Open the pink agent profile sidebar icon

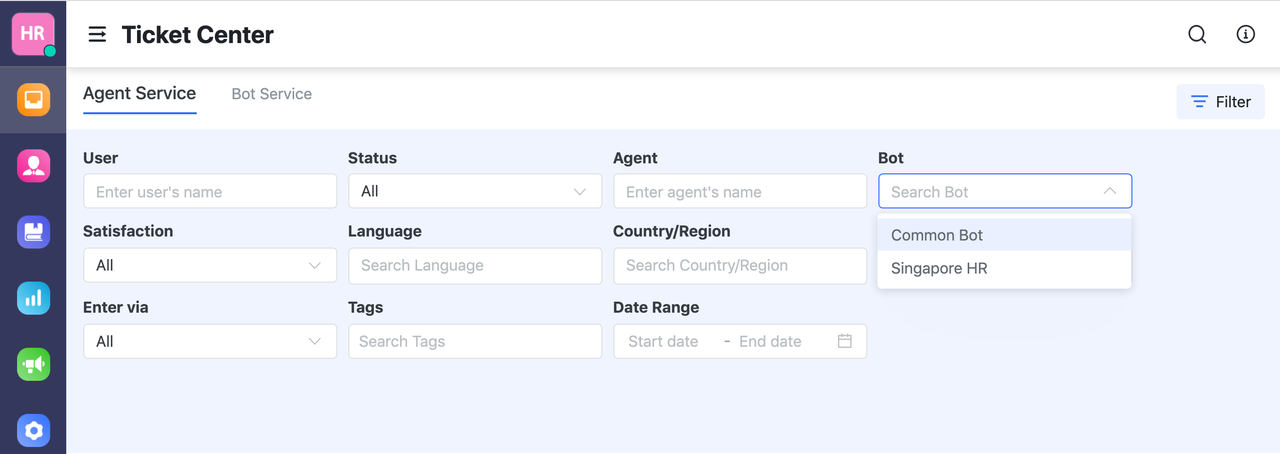(x=33, y=166)
